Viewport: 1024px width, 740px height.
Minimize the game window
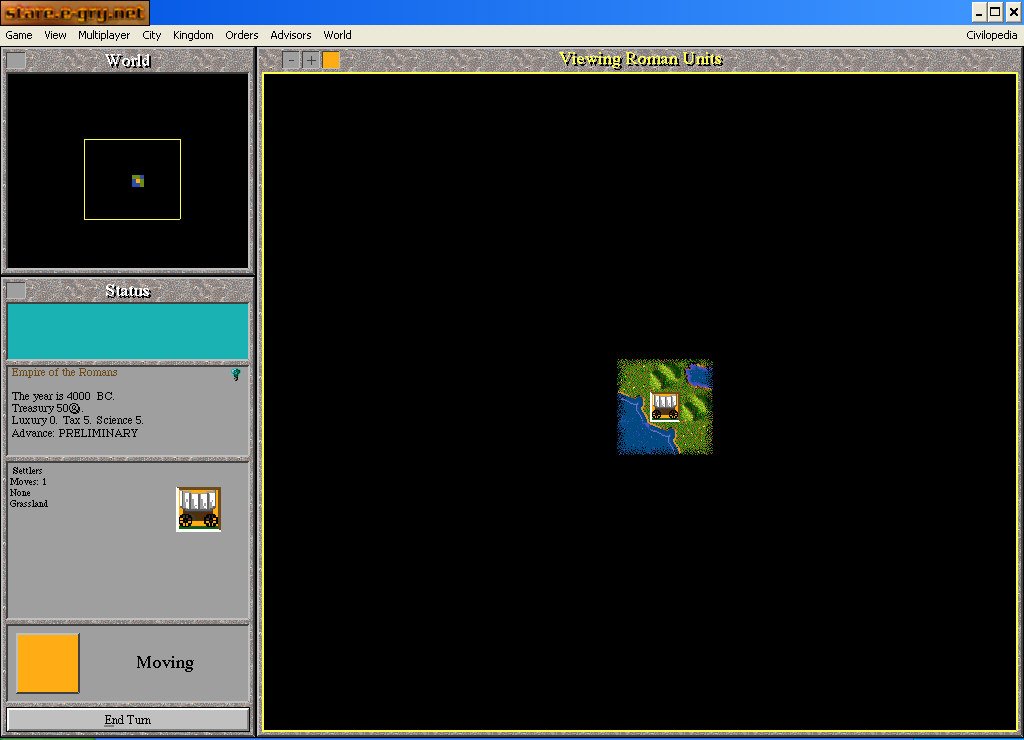point(978,12)
